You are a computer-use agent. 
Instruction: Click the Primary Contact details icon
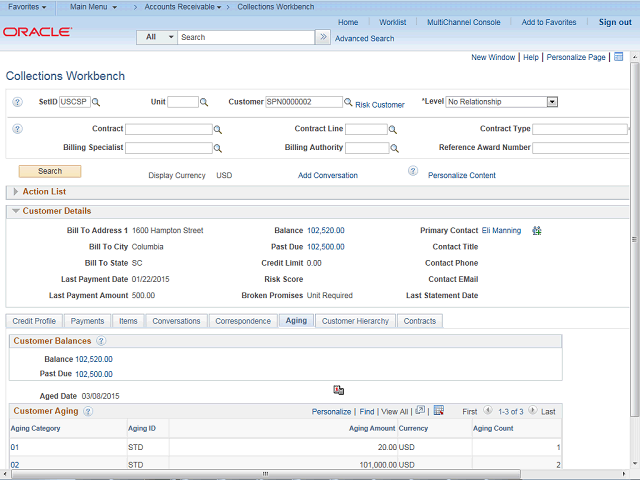tap(537, 231)
